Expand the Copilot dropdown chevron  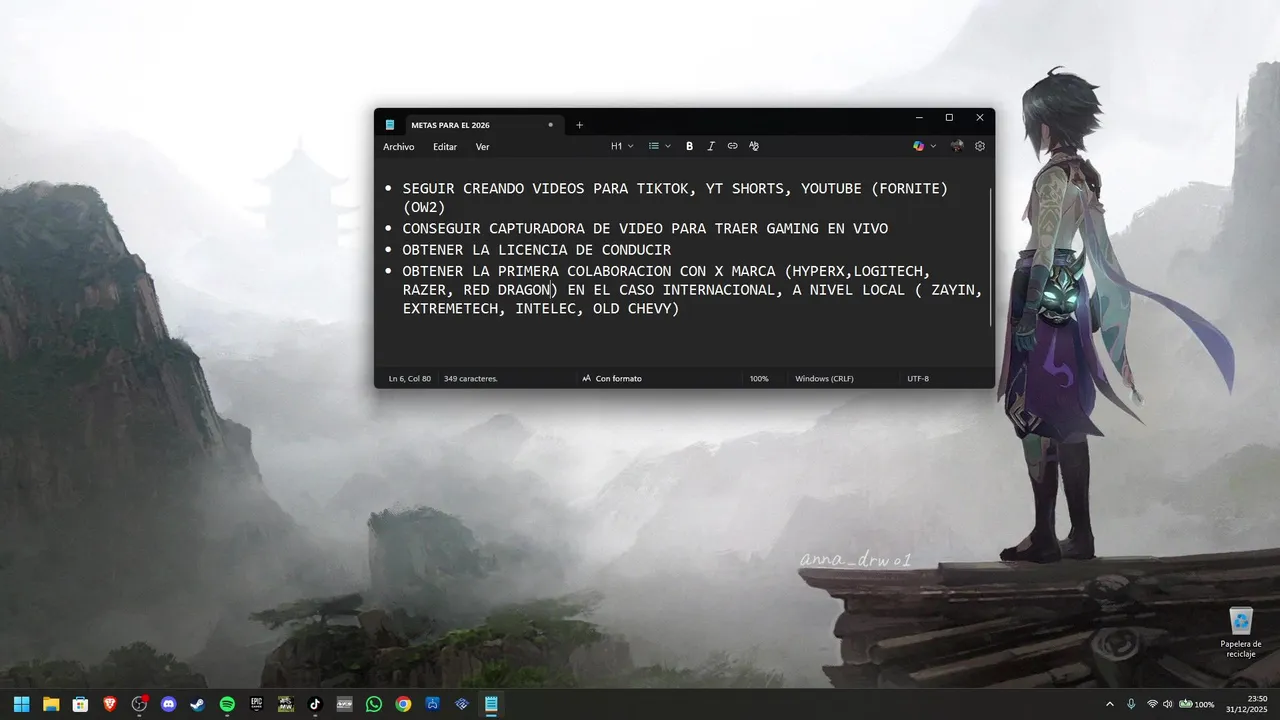(x=934, y=146)
